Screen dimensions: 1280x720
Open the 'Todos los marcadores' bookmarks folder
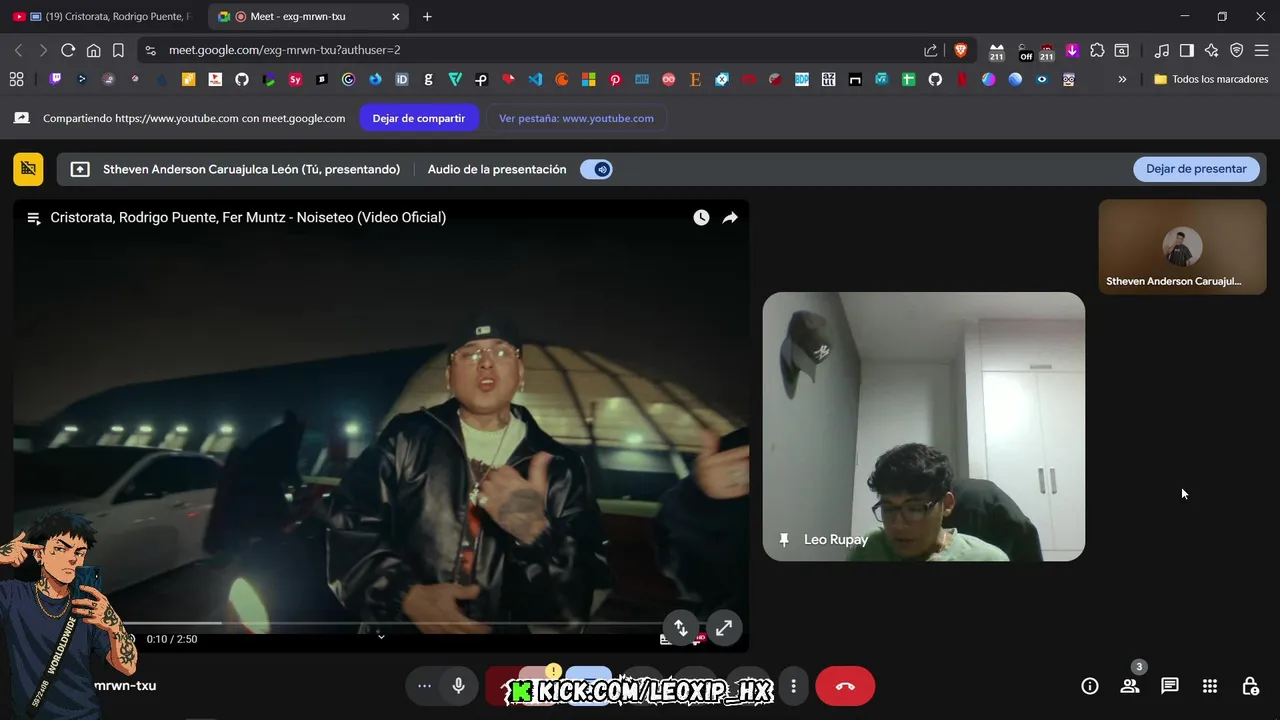[1211, 79]
